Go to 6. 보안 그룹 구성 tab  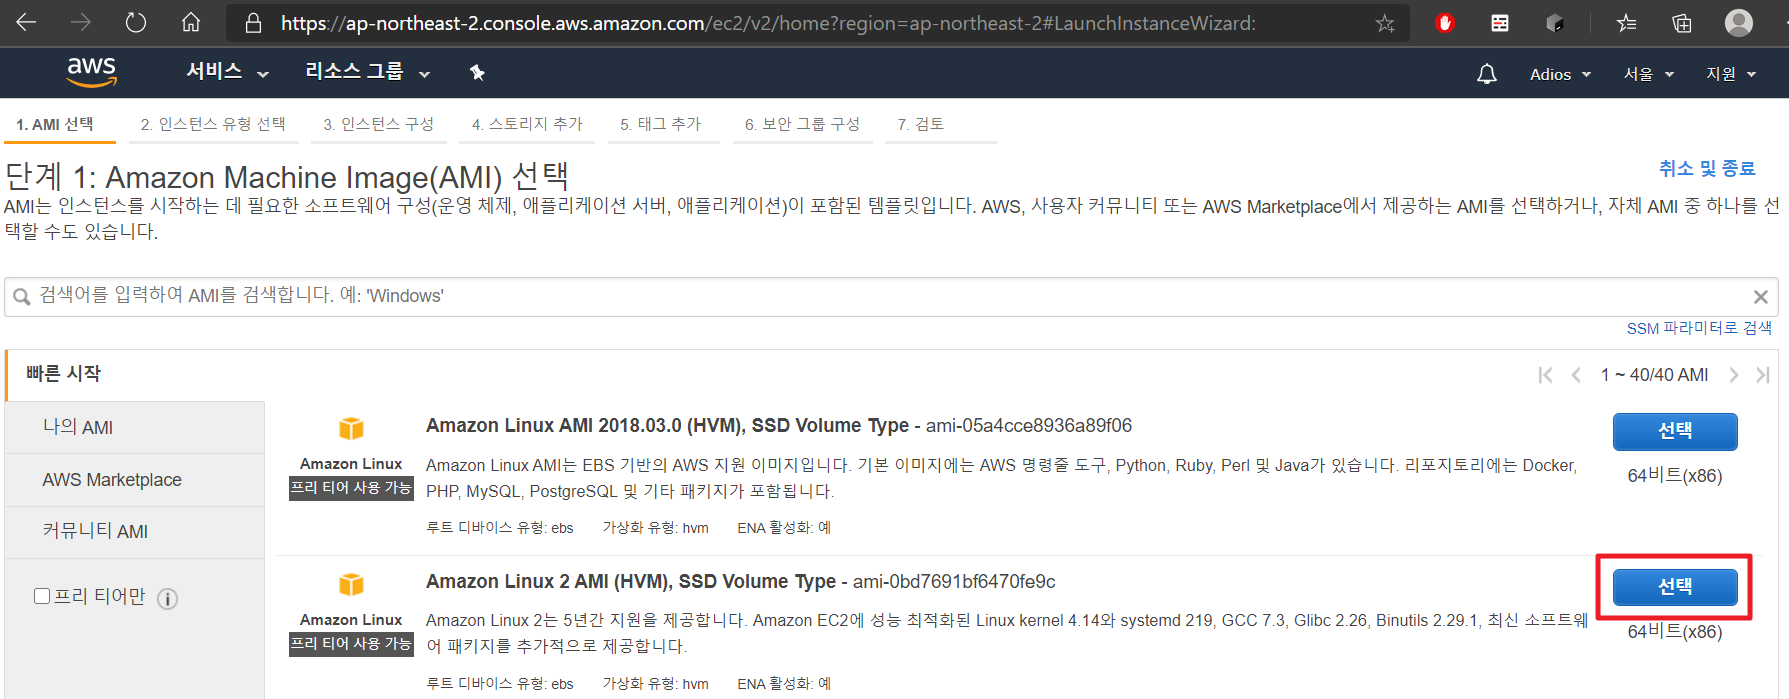[802, 124]
